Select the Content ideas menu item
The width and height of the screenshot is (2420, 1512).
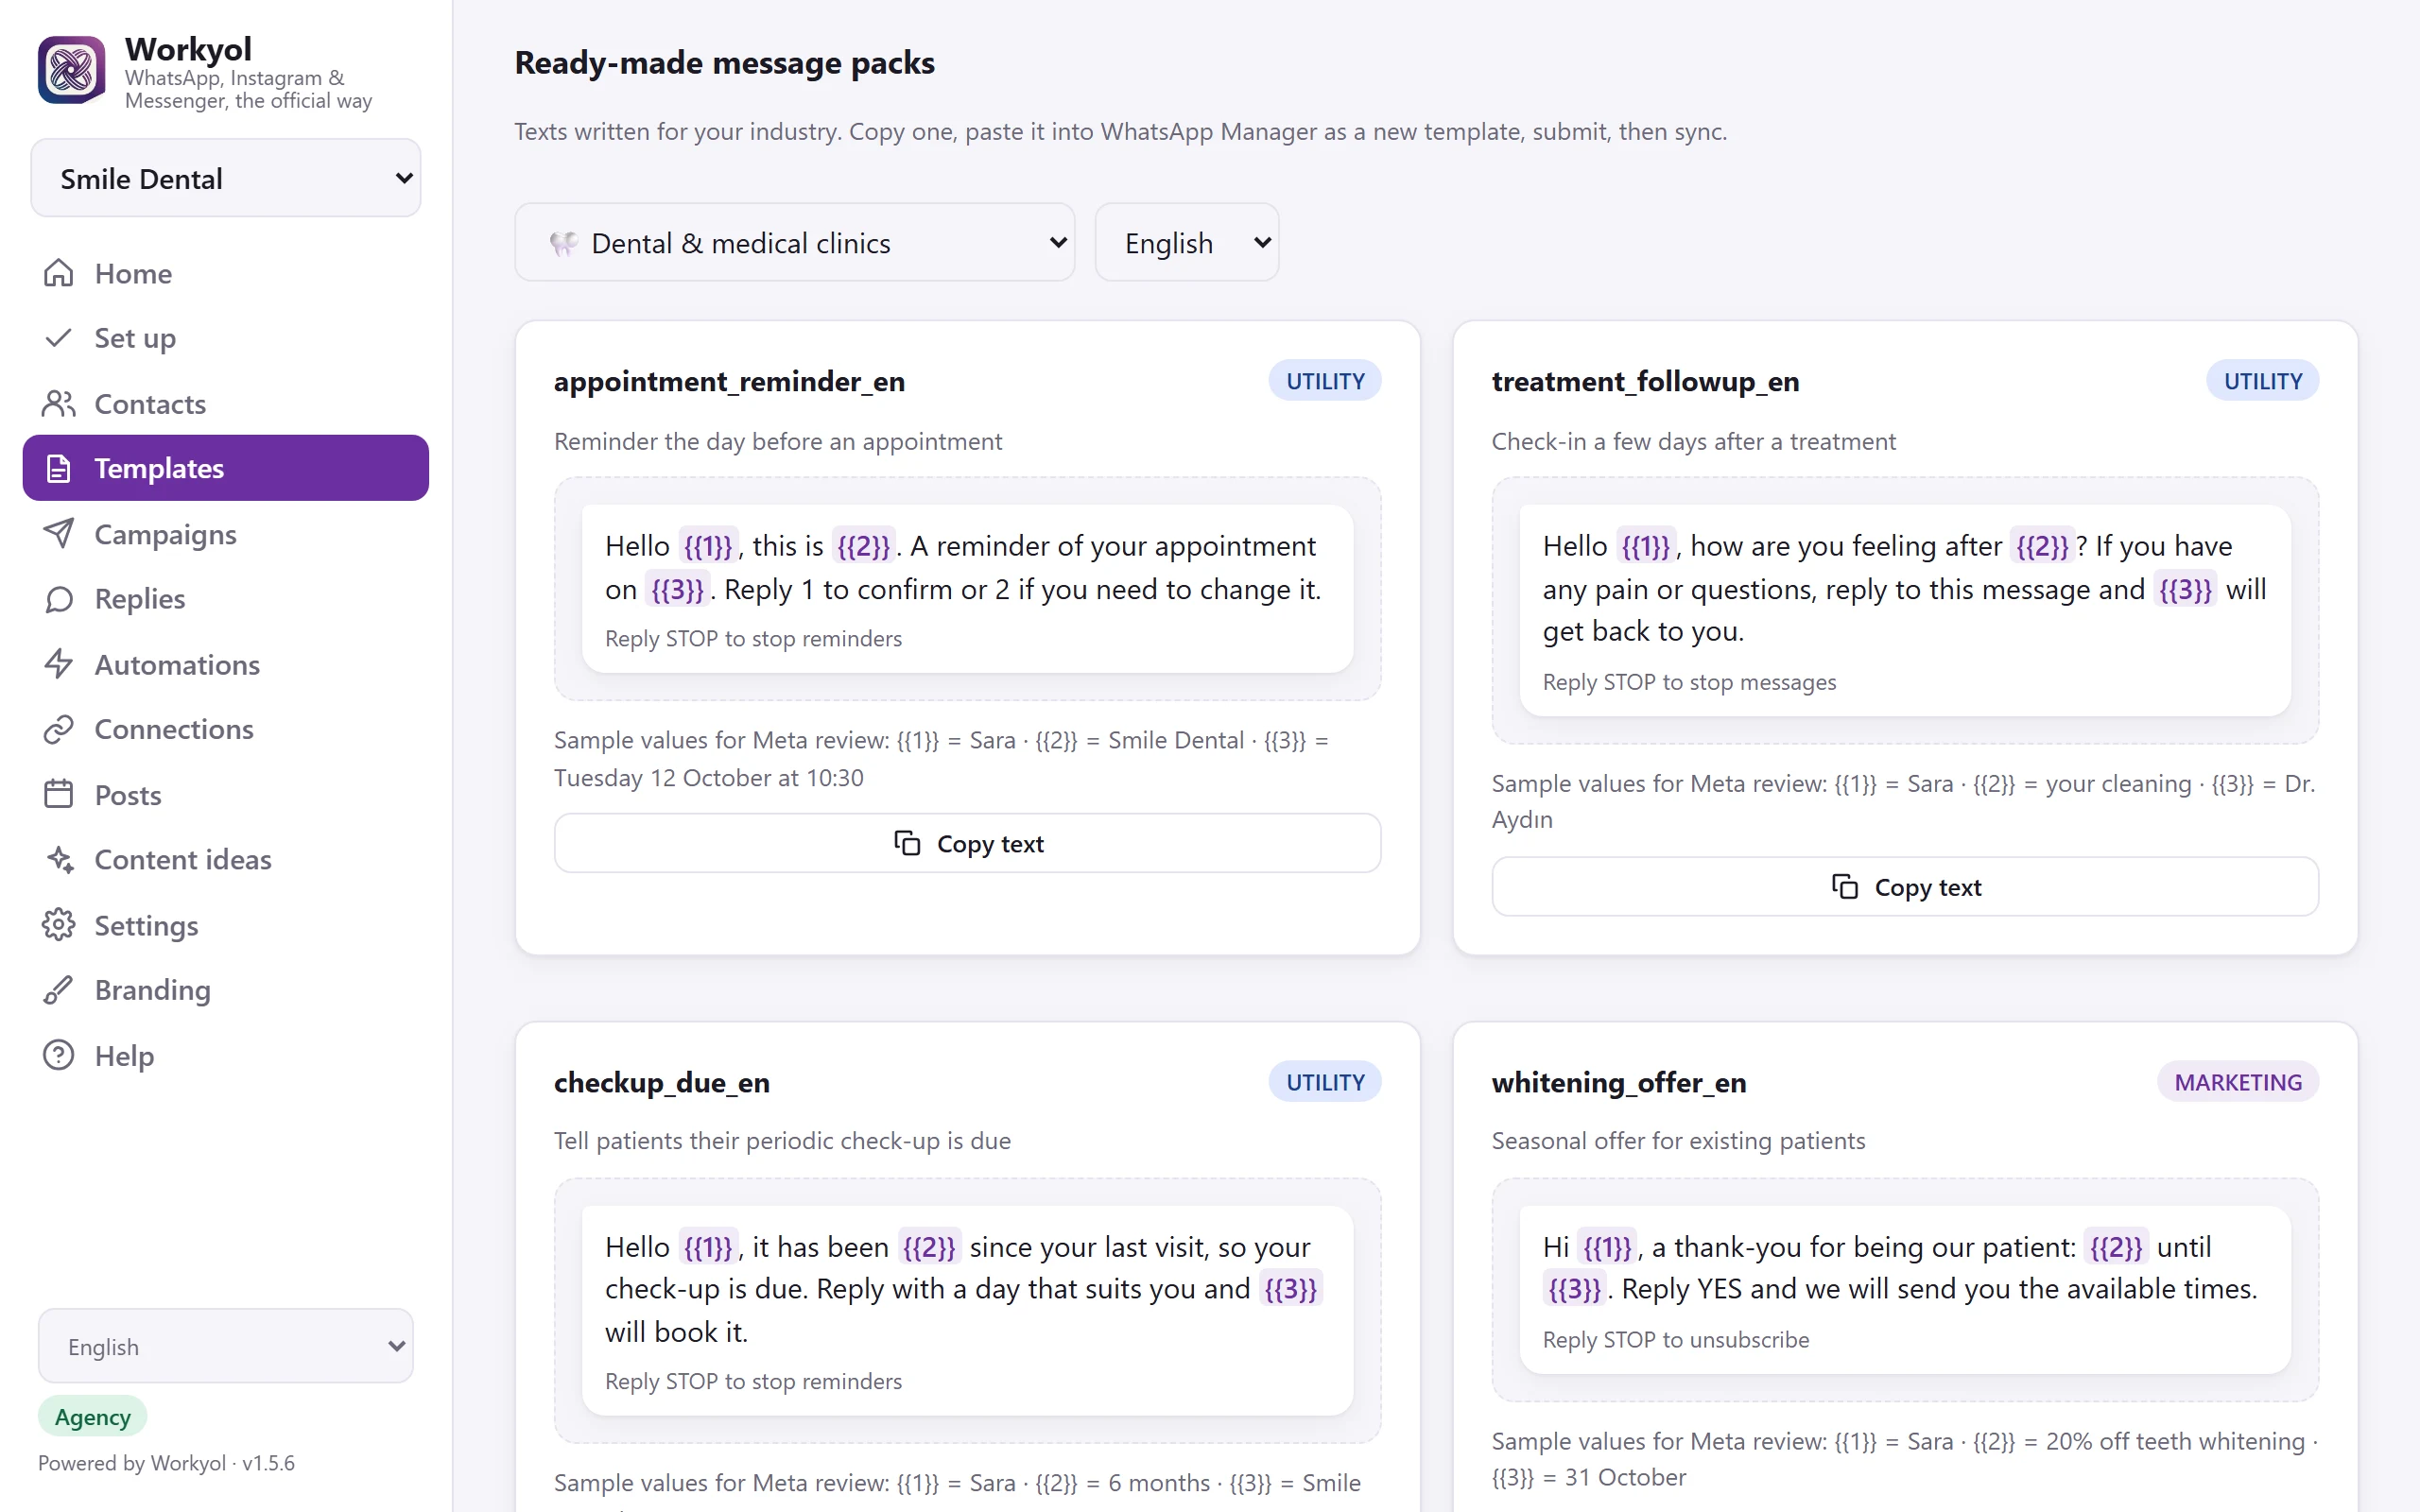(x=226, y=860)
